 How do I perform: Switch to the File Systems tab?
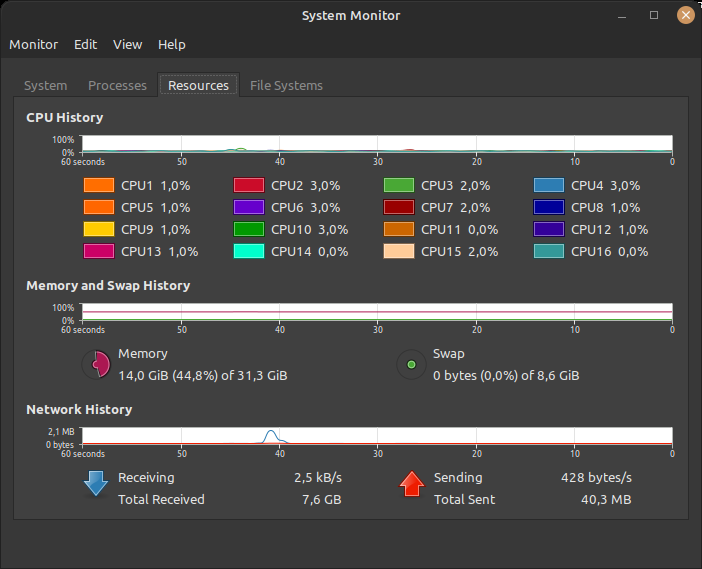pos(286,86)
